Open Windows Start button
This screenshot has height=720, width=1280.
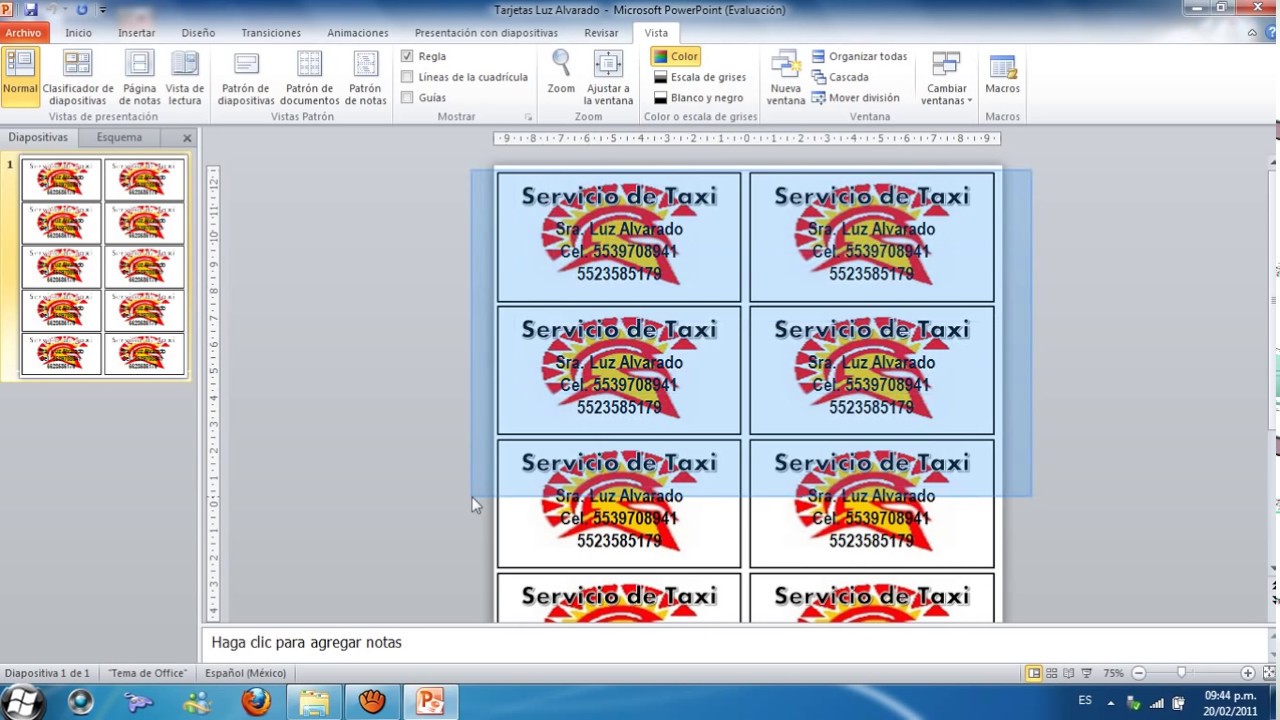tap(22, 702)
